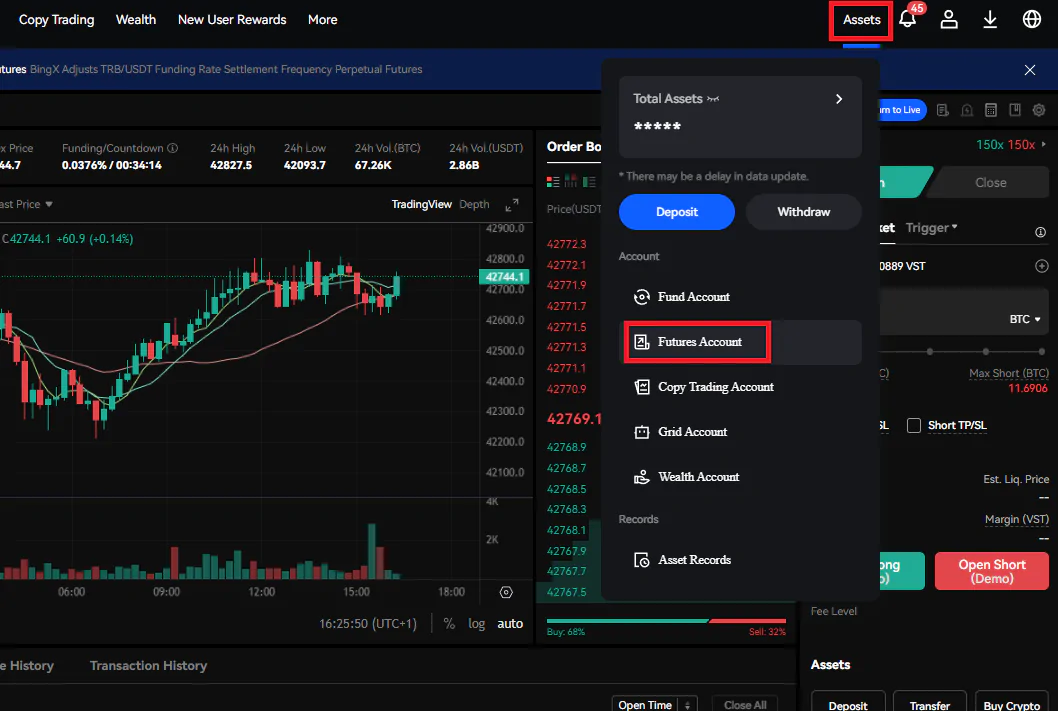Click the 42768.9 bid price row

point(566,447)
